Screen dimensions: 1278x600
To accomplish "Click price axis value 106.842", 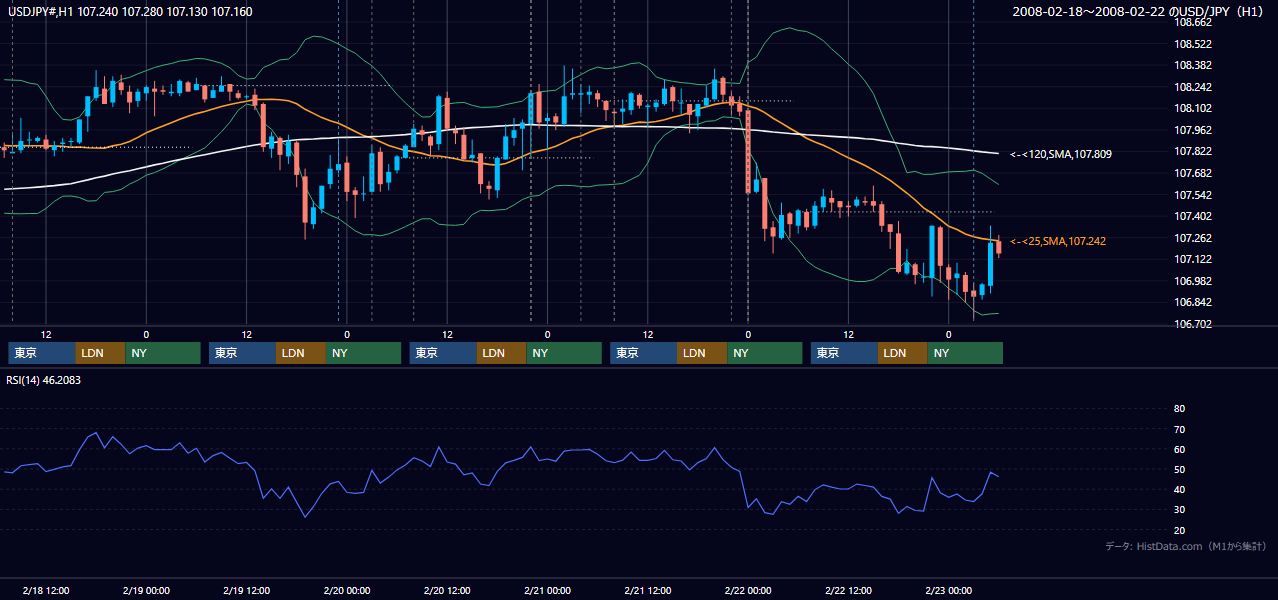I will tap(1193, 302).
